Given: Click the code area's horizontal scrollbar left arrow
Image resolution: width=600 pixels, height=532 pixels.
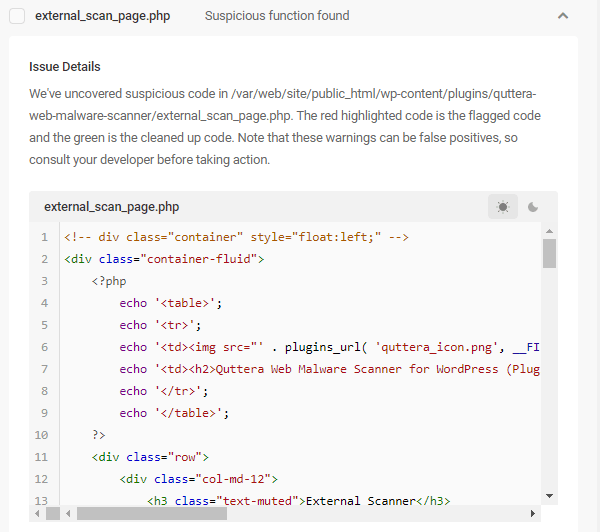Looking at the screenshot, I should click(x=68, y=513).
